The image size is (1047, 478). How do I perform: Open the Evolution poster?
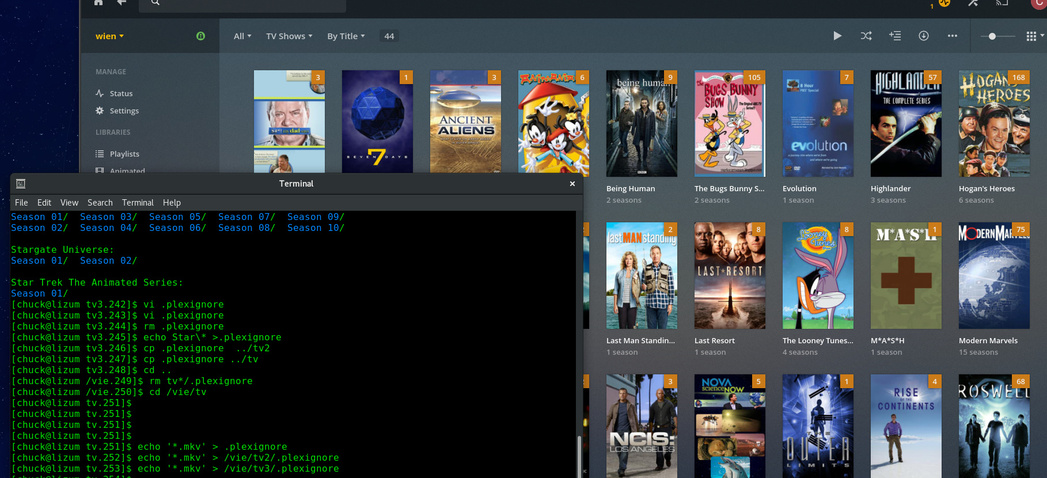coord(818,124)
